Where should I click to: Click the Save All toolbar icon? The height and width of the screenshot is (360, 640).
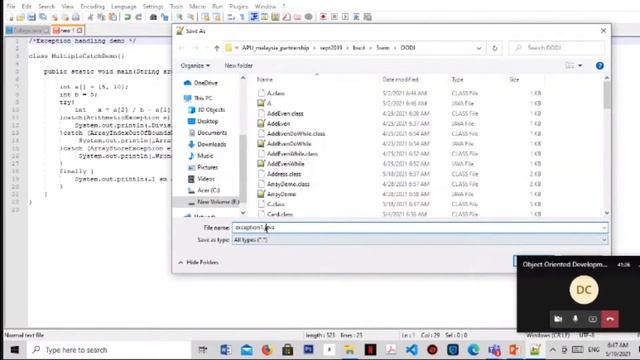click(42, 17)
